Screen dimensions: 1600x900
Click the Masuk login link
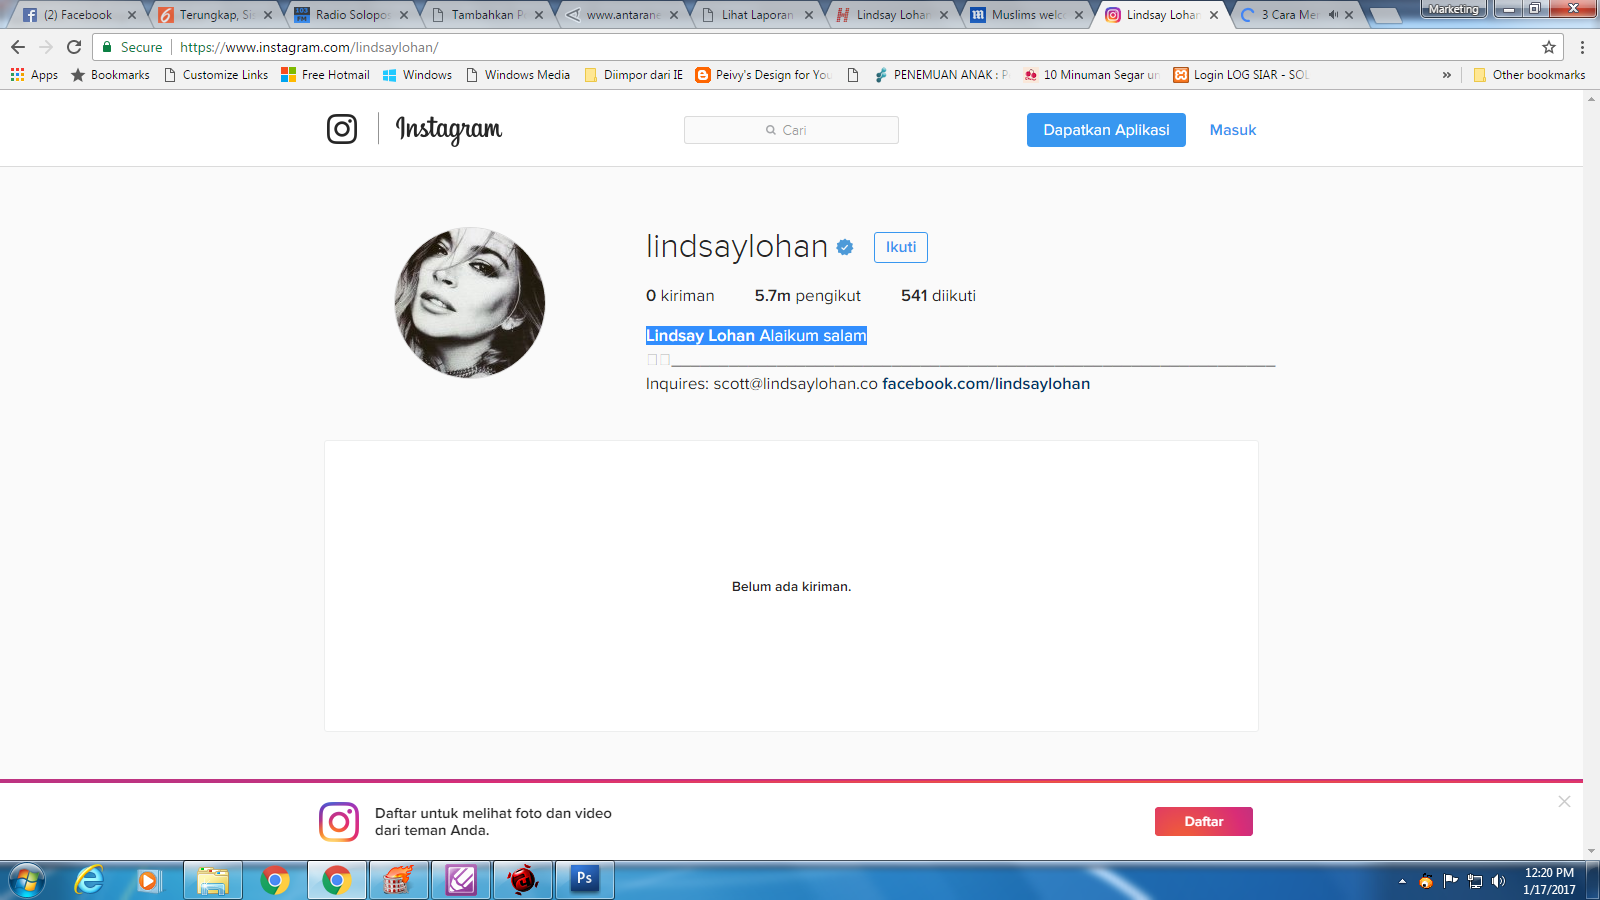coord(1233,130)
